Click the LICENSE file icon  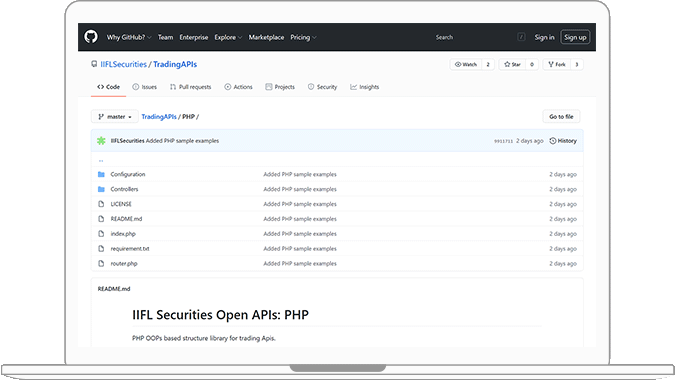click(x=101, y=204)
